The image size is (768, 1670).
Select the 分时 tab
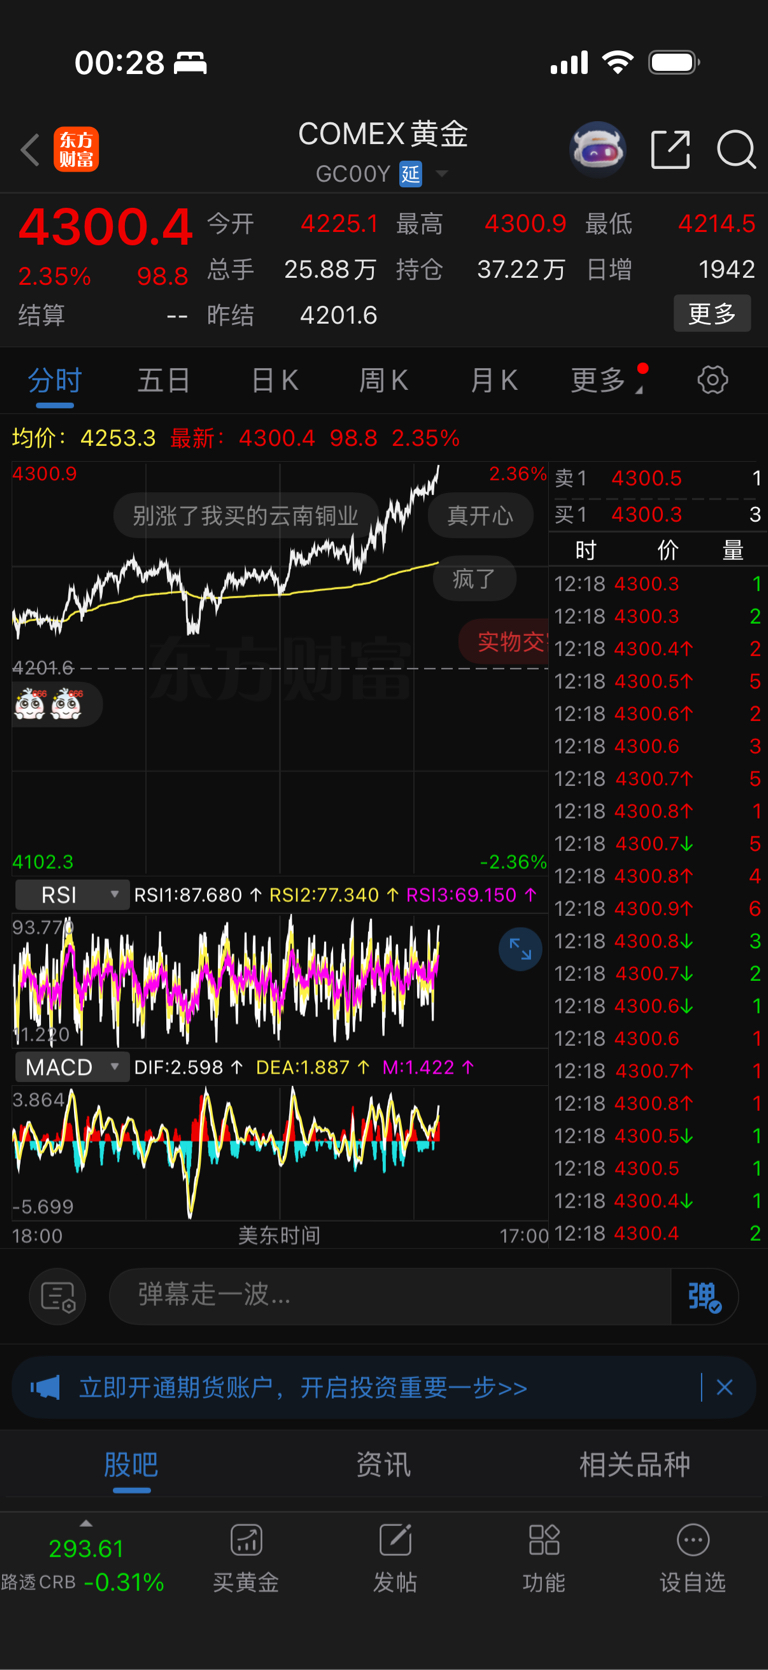pyautogui.click(x=55, y=380)
